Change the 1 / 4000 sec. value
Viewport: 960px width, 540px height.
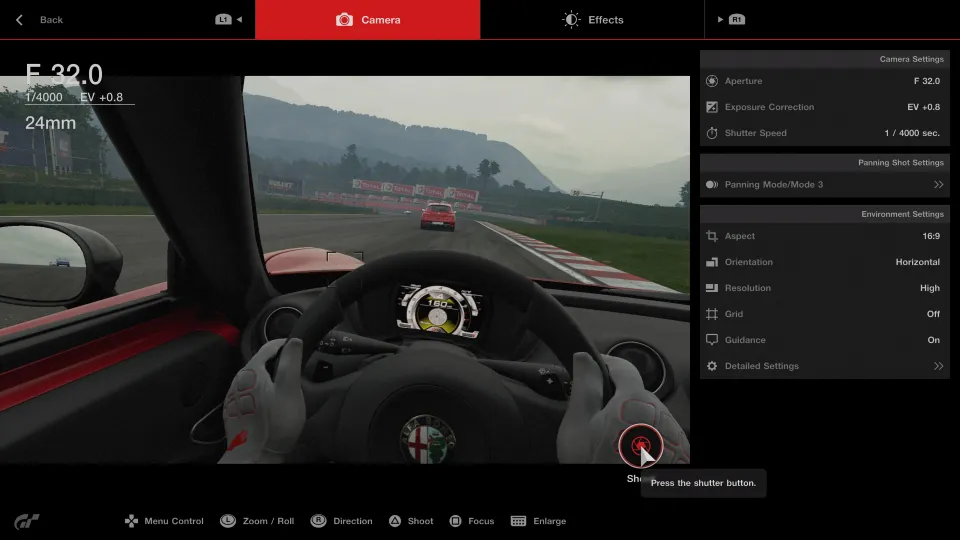(x=912, y=133)
